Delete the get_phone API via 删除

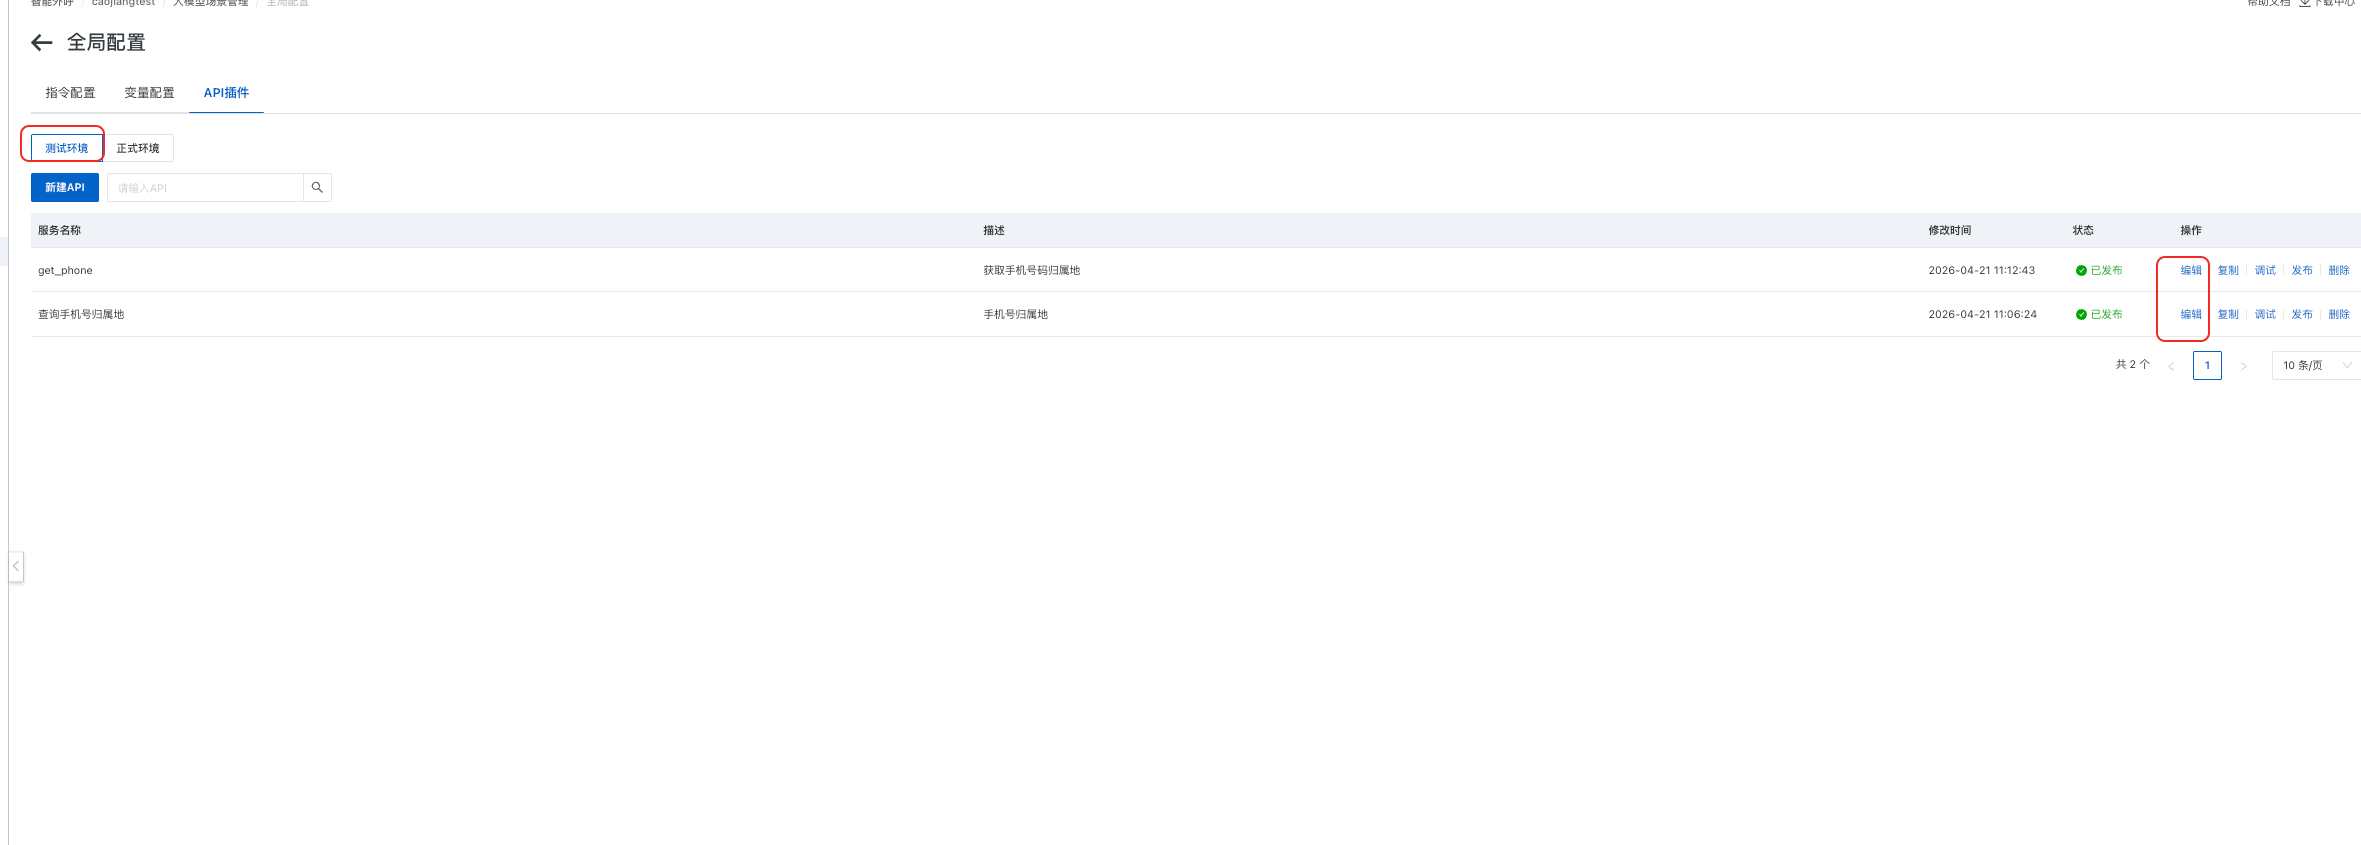tap(2339, 270)
